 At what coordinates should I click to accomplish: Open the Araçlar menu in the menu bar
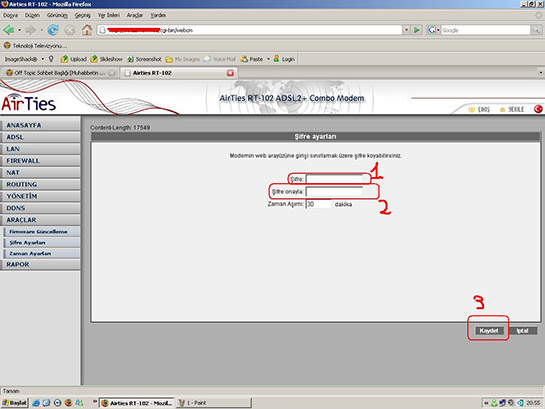[x=135, y=15]
